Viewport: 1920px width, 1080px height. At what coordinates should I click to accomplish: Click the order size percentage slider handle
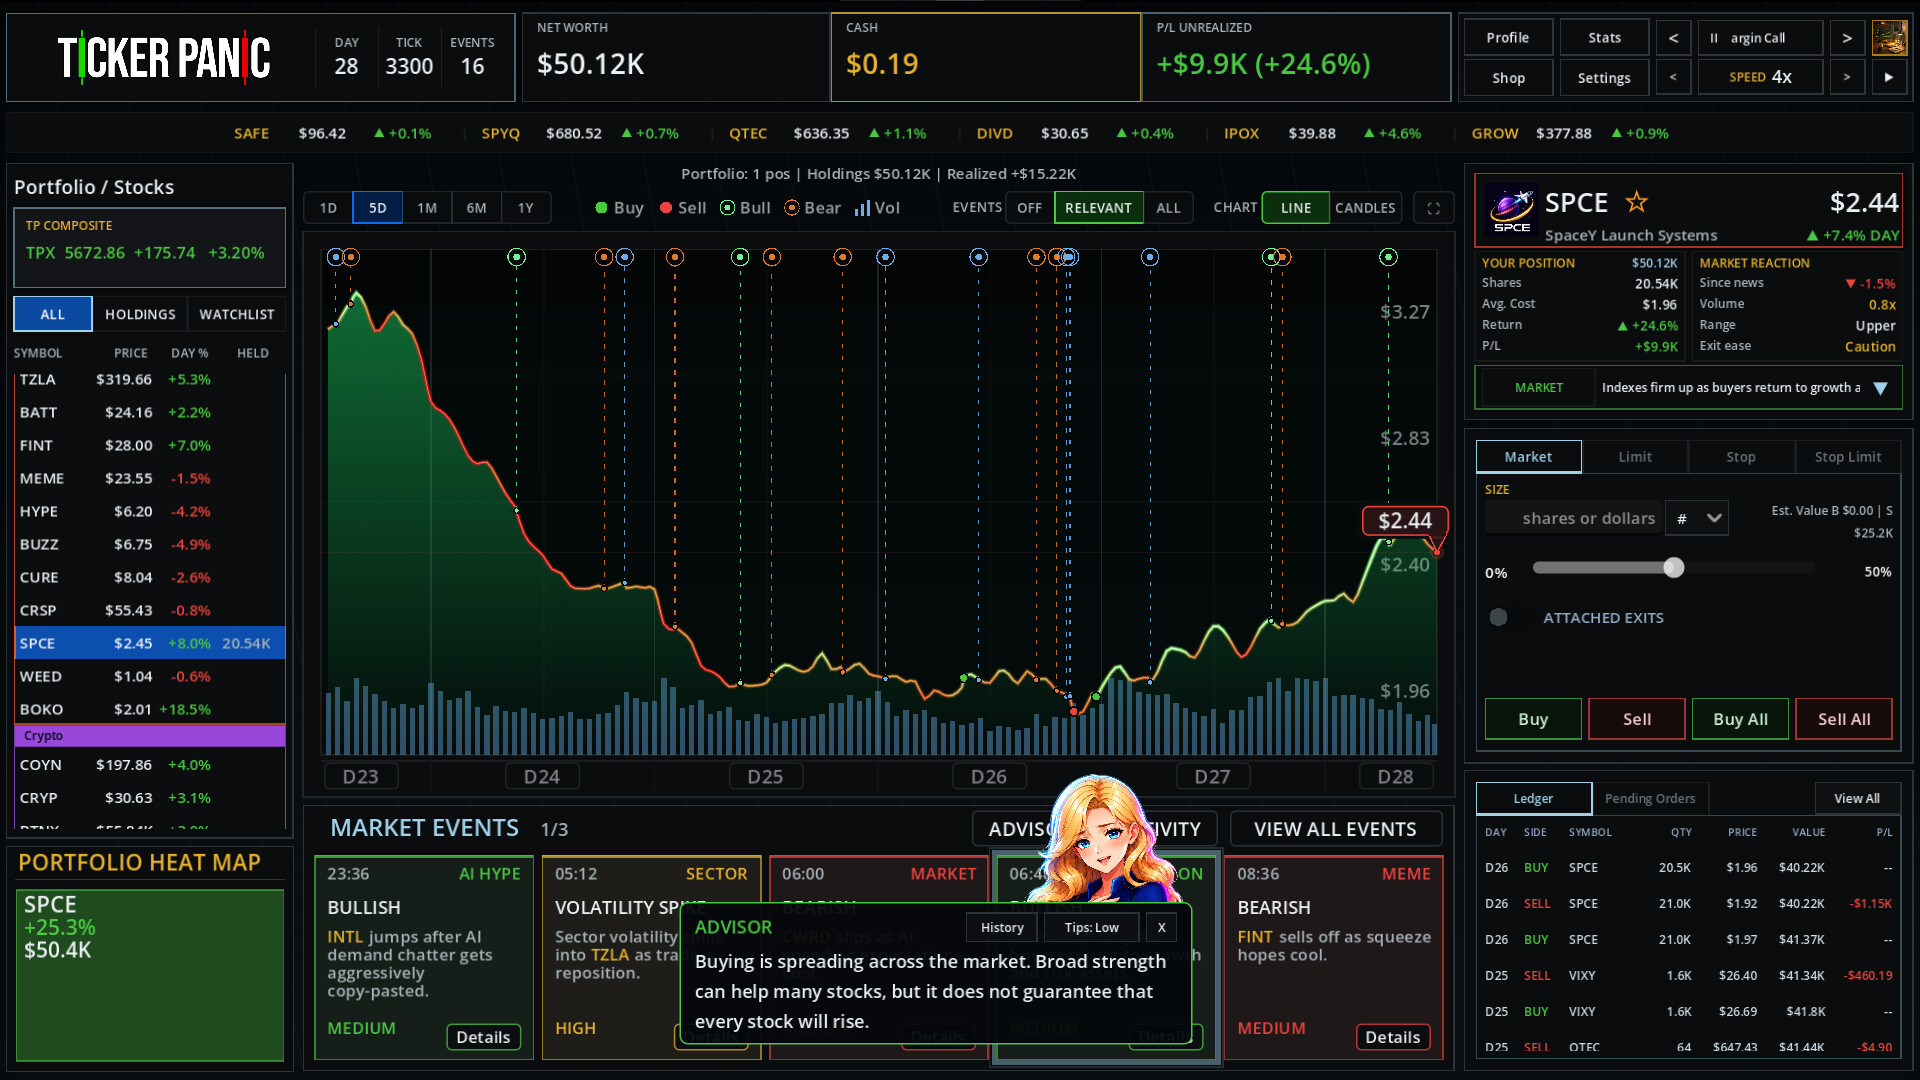pos(1673,568)
